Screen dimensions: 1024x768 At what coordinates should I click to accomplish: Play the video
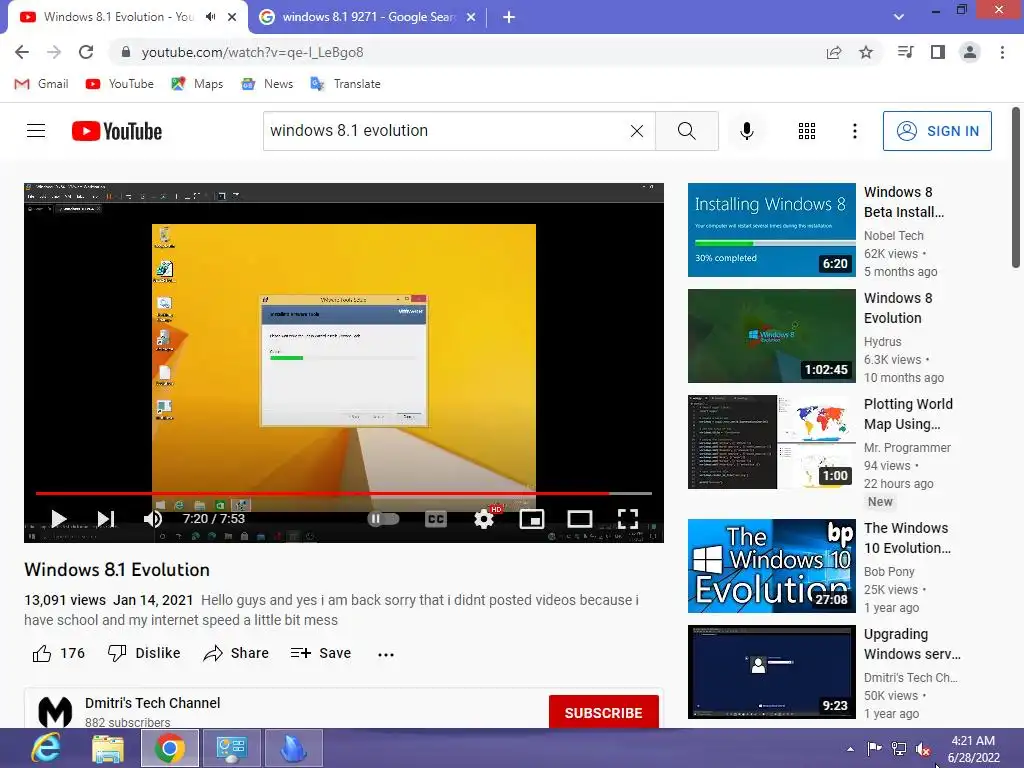click(59, 519)
